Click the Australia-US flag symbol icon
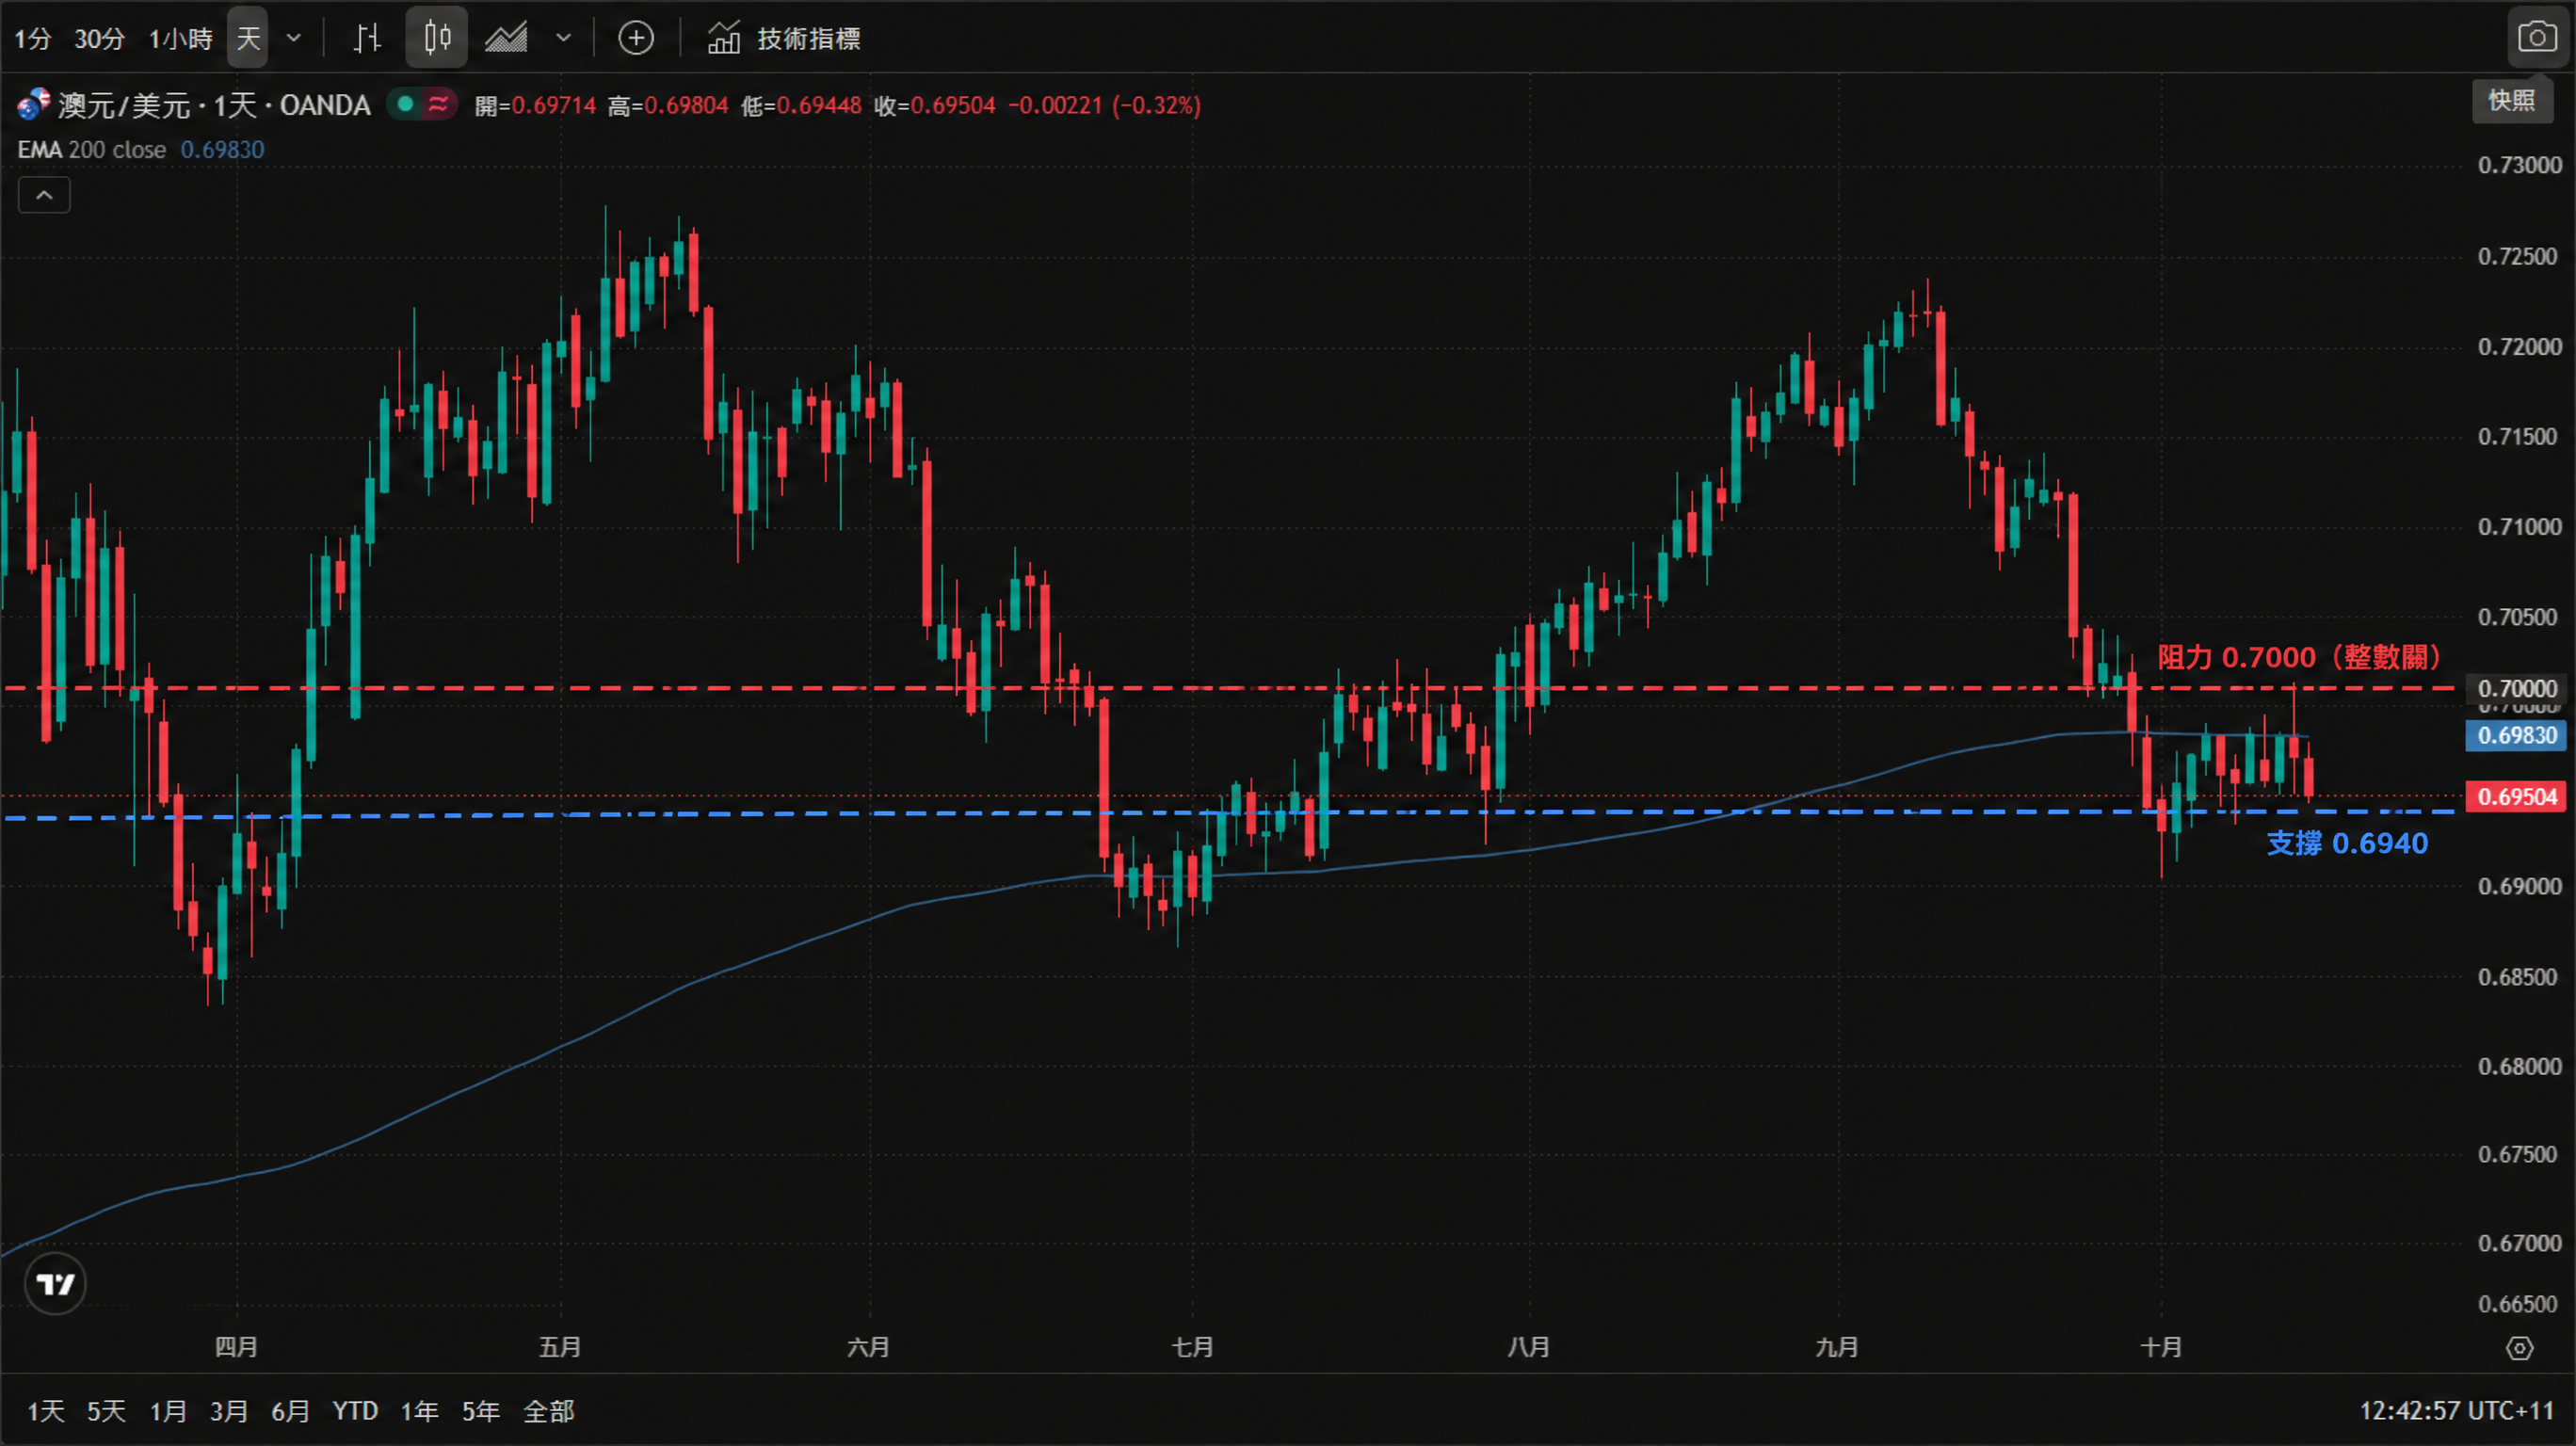 point(33,104)
